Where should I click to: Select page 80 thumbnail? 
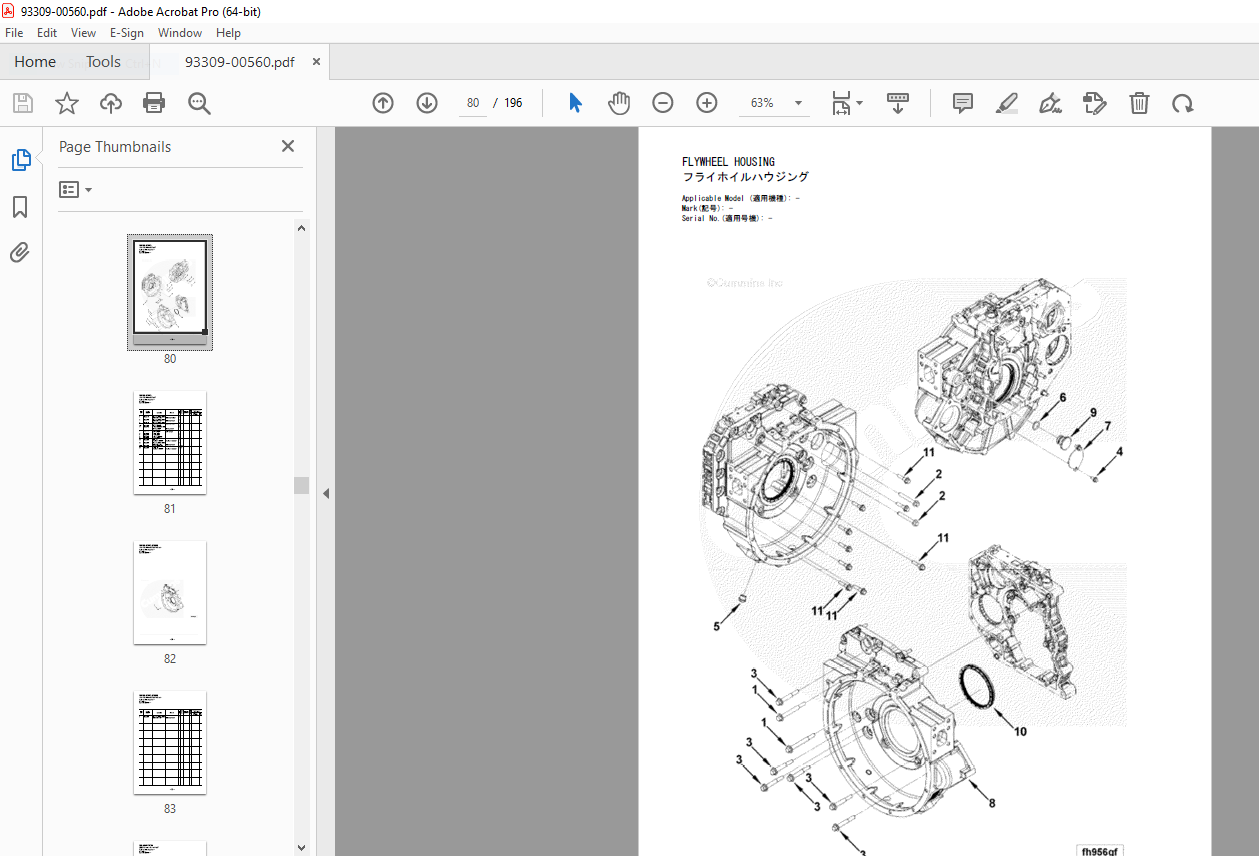(x=170, y=291)
